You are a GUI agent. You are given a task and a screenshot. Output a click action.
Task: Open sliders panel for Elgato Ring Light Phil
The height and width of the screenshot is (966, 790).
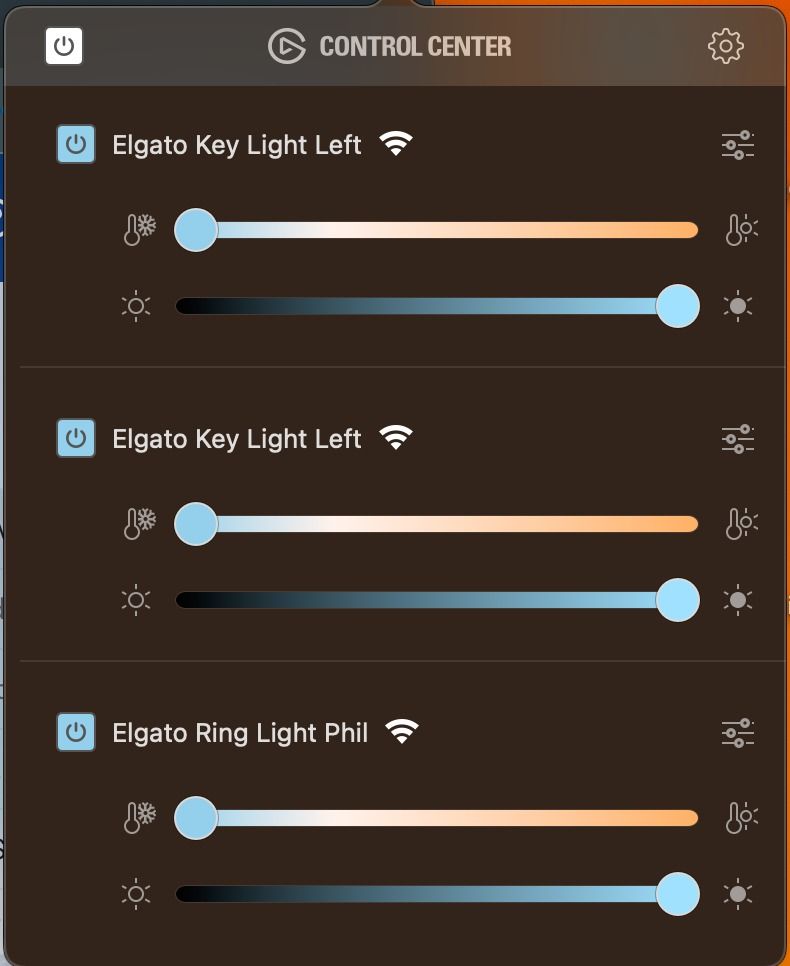738,731
